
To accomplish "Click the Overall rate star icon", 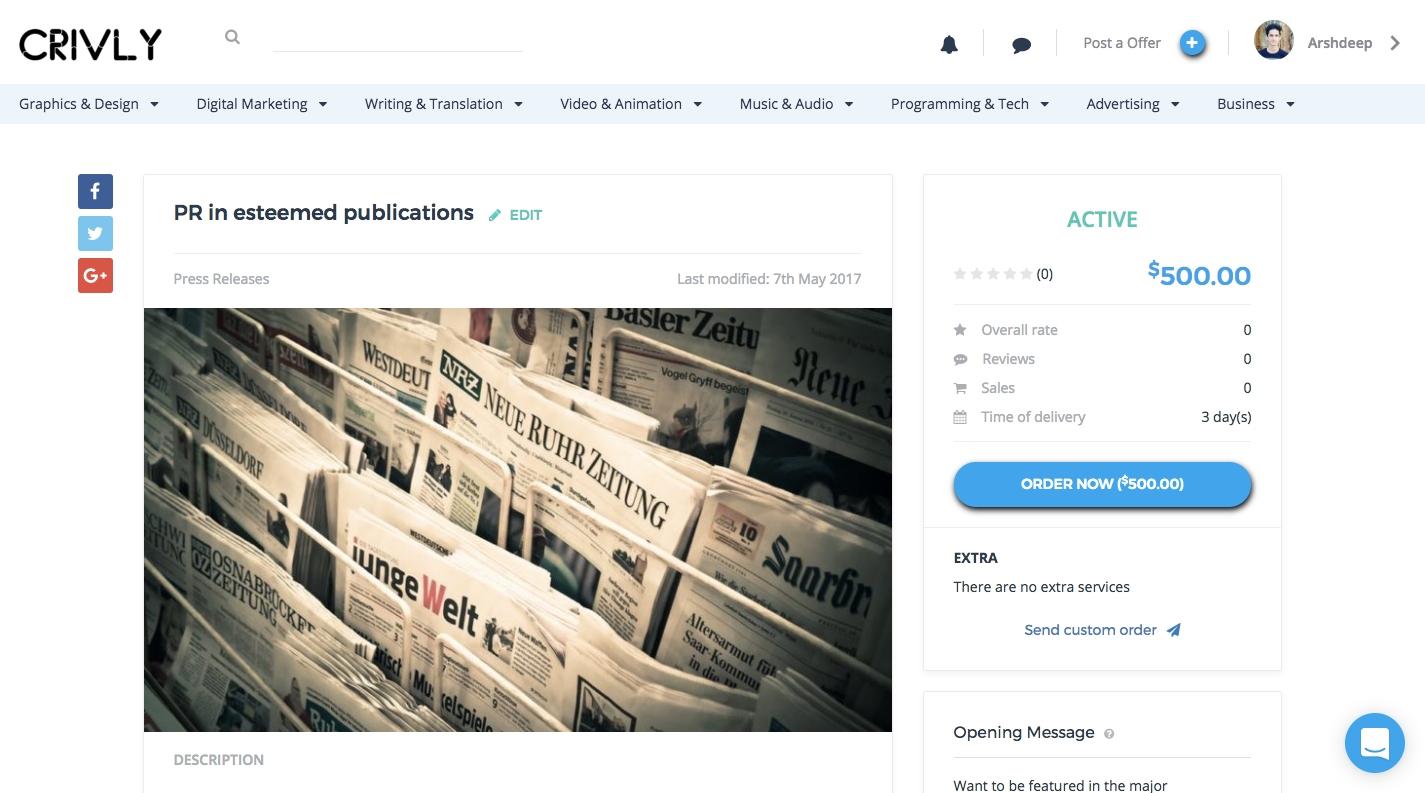I will [960, 330].
